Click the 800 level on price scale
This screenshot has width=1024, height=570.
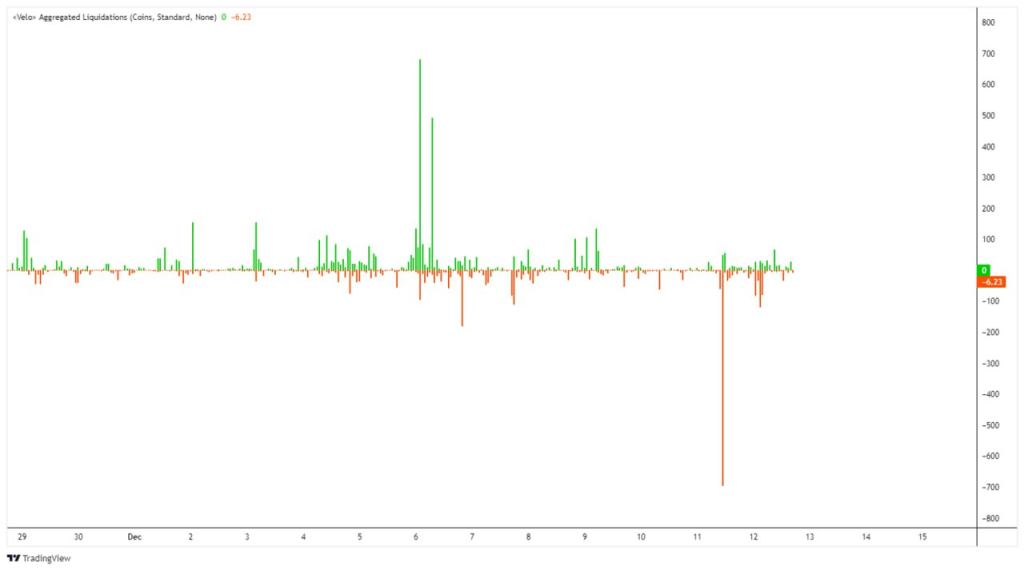pos(987,22)
